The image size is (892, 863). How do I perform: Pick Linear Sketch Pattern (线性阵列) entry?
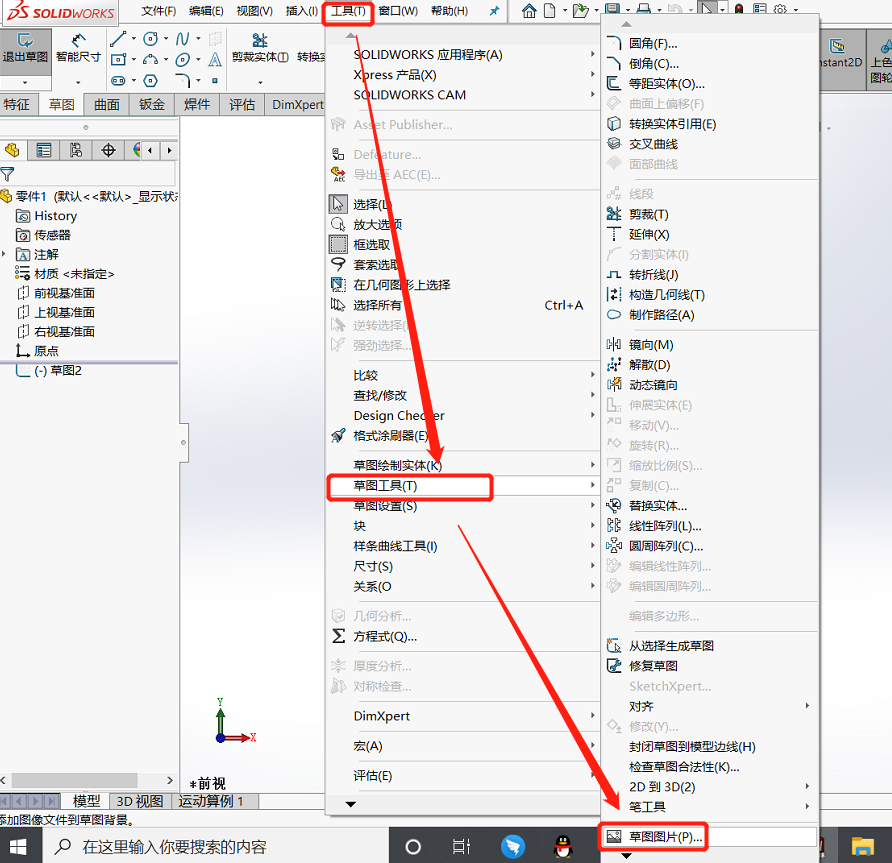point(664,526)
